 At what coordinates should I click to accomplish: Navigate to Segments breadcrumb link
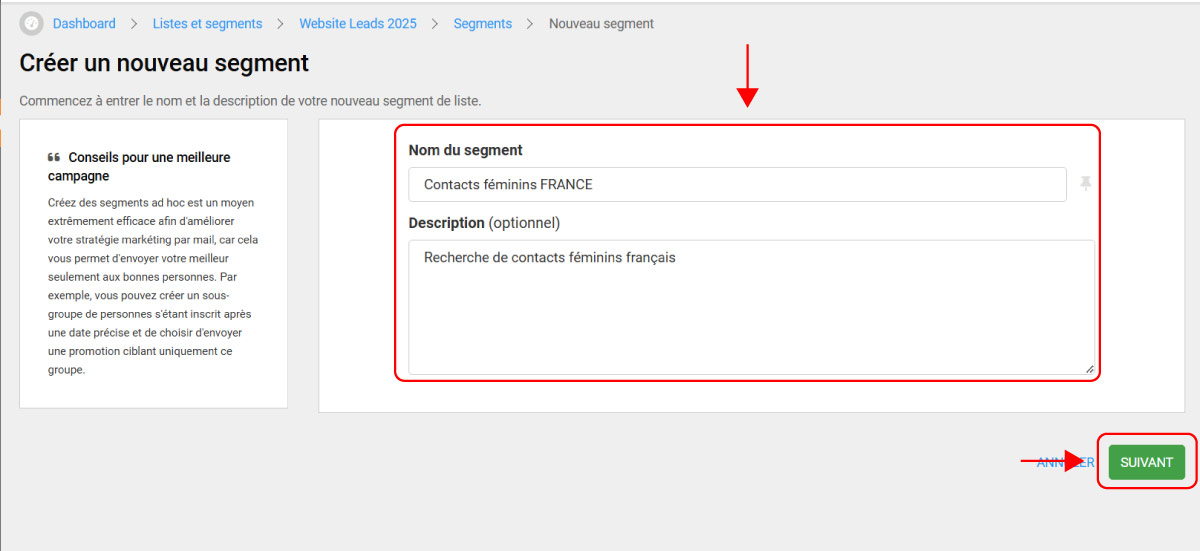482,23
